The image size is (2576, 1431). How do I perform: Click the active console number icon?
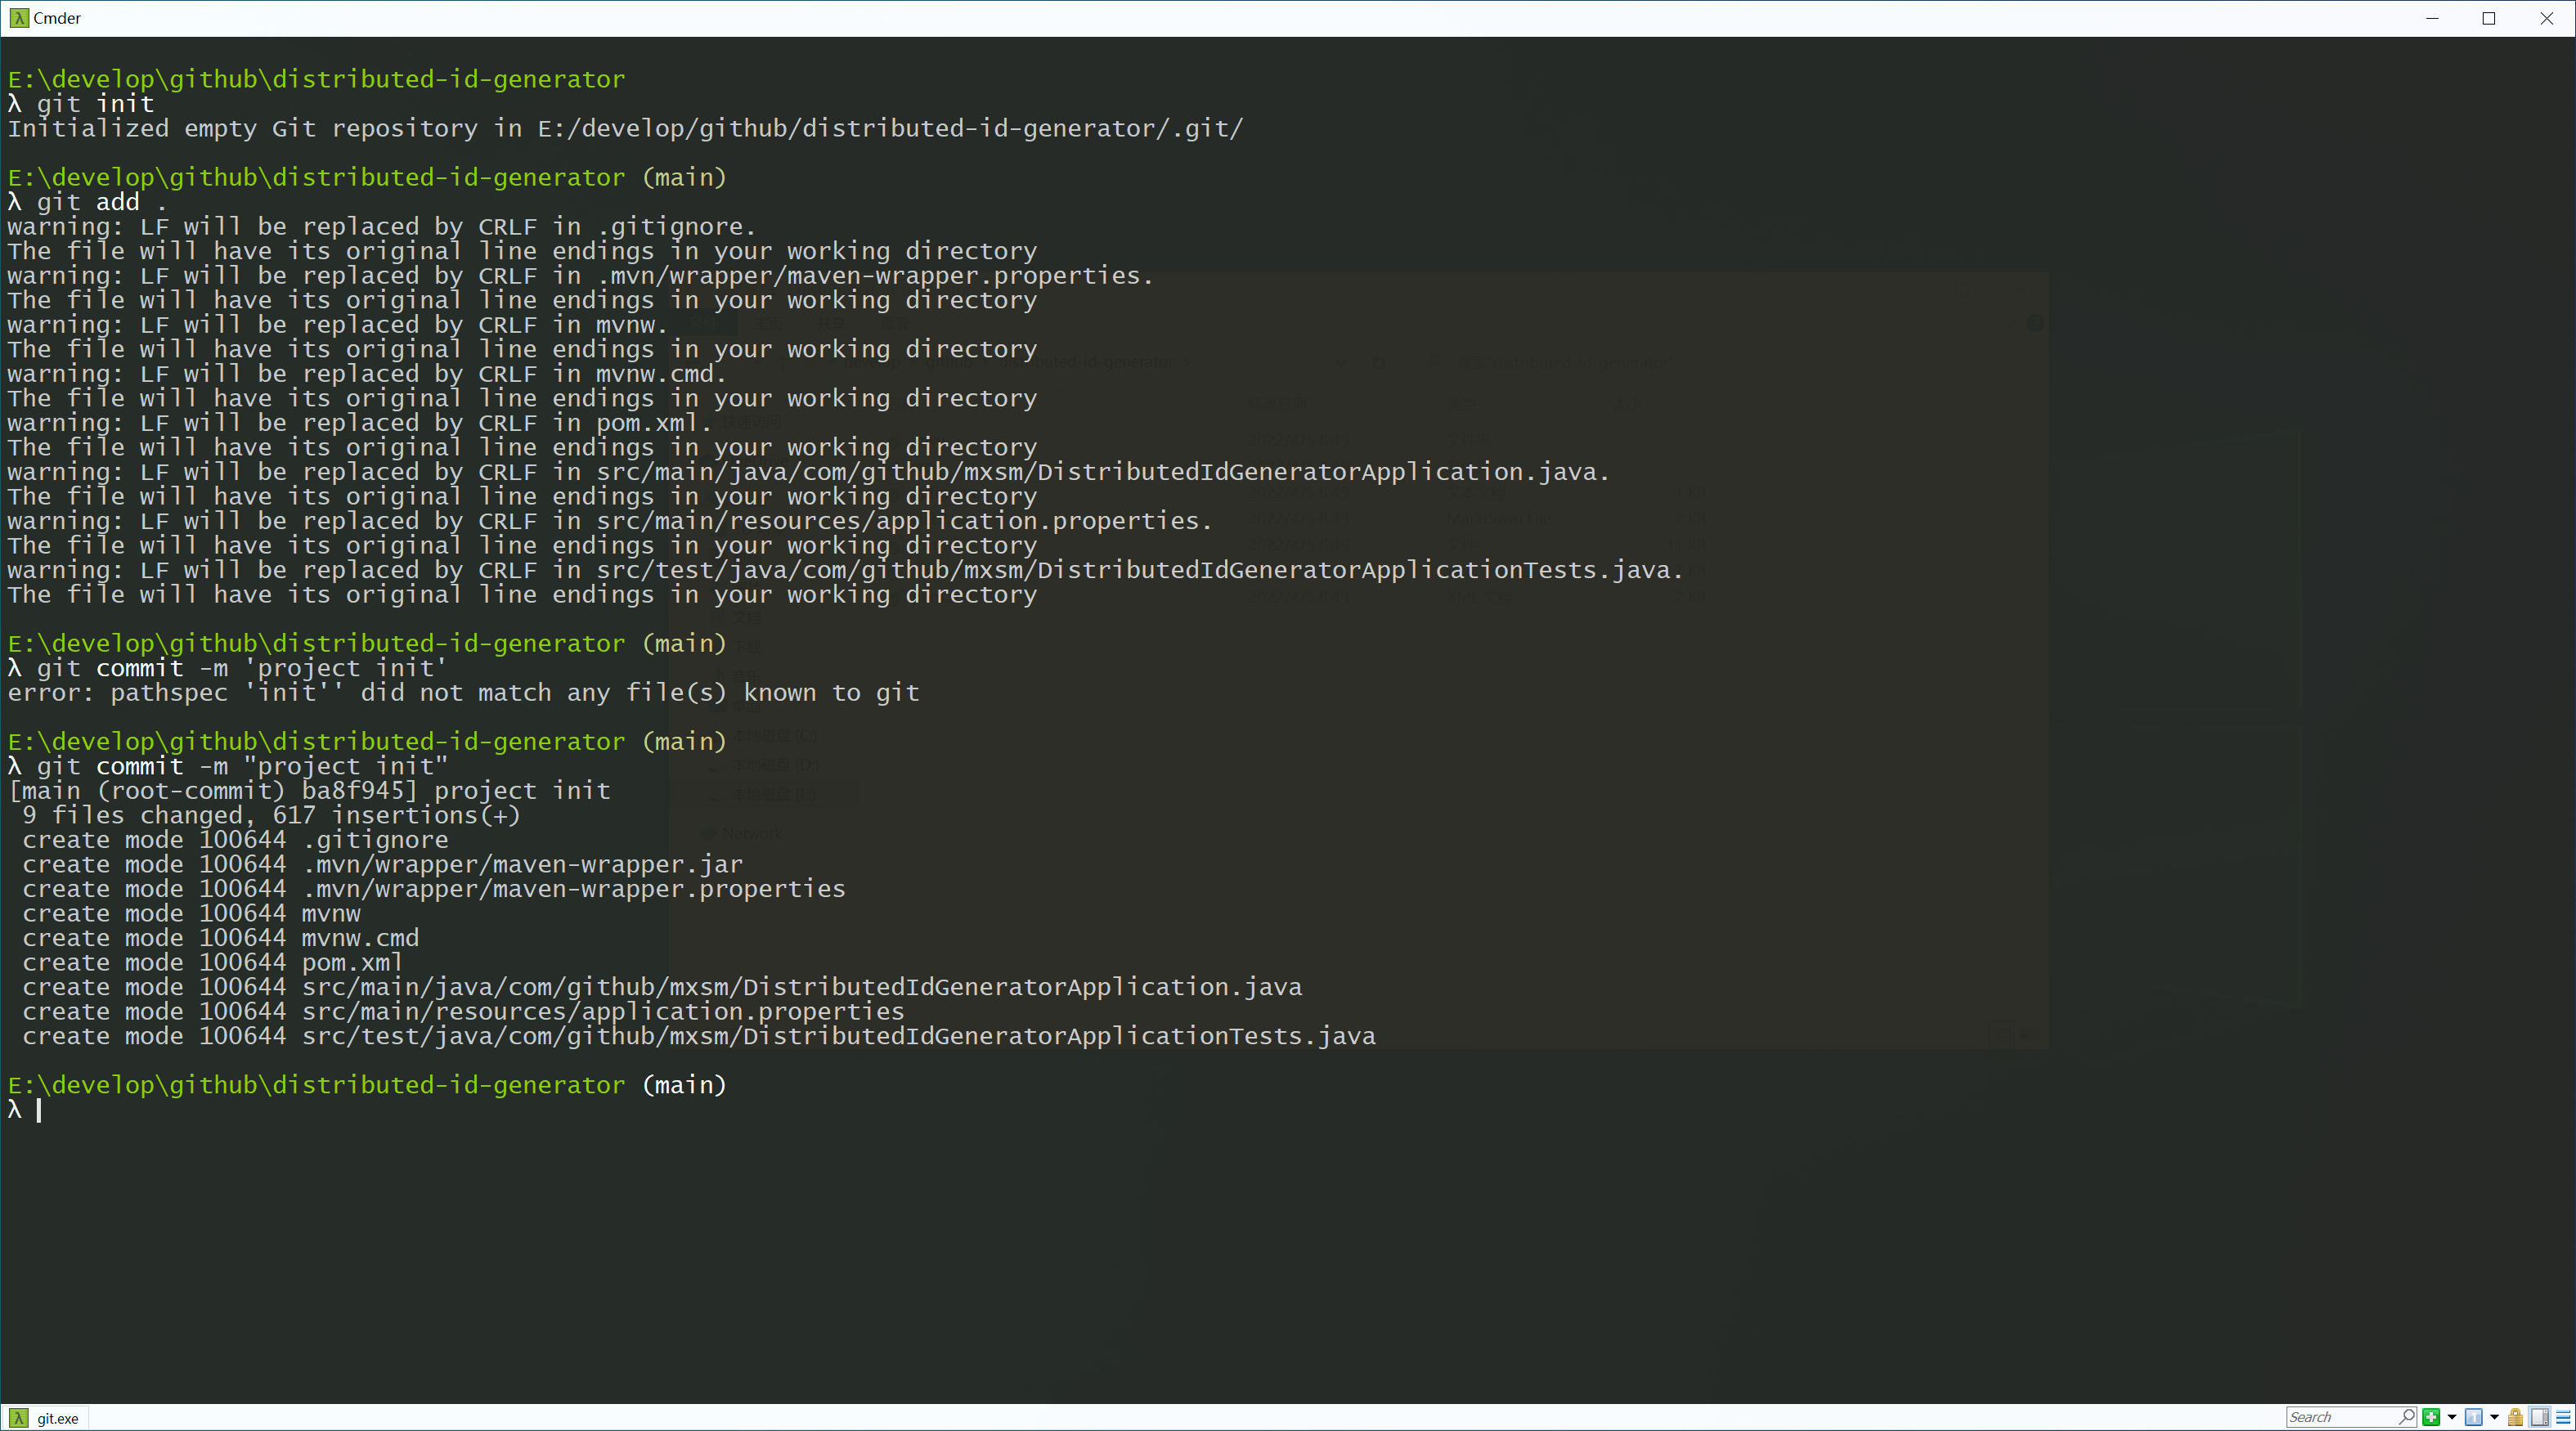click(2473, 1417)
